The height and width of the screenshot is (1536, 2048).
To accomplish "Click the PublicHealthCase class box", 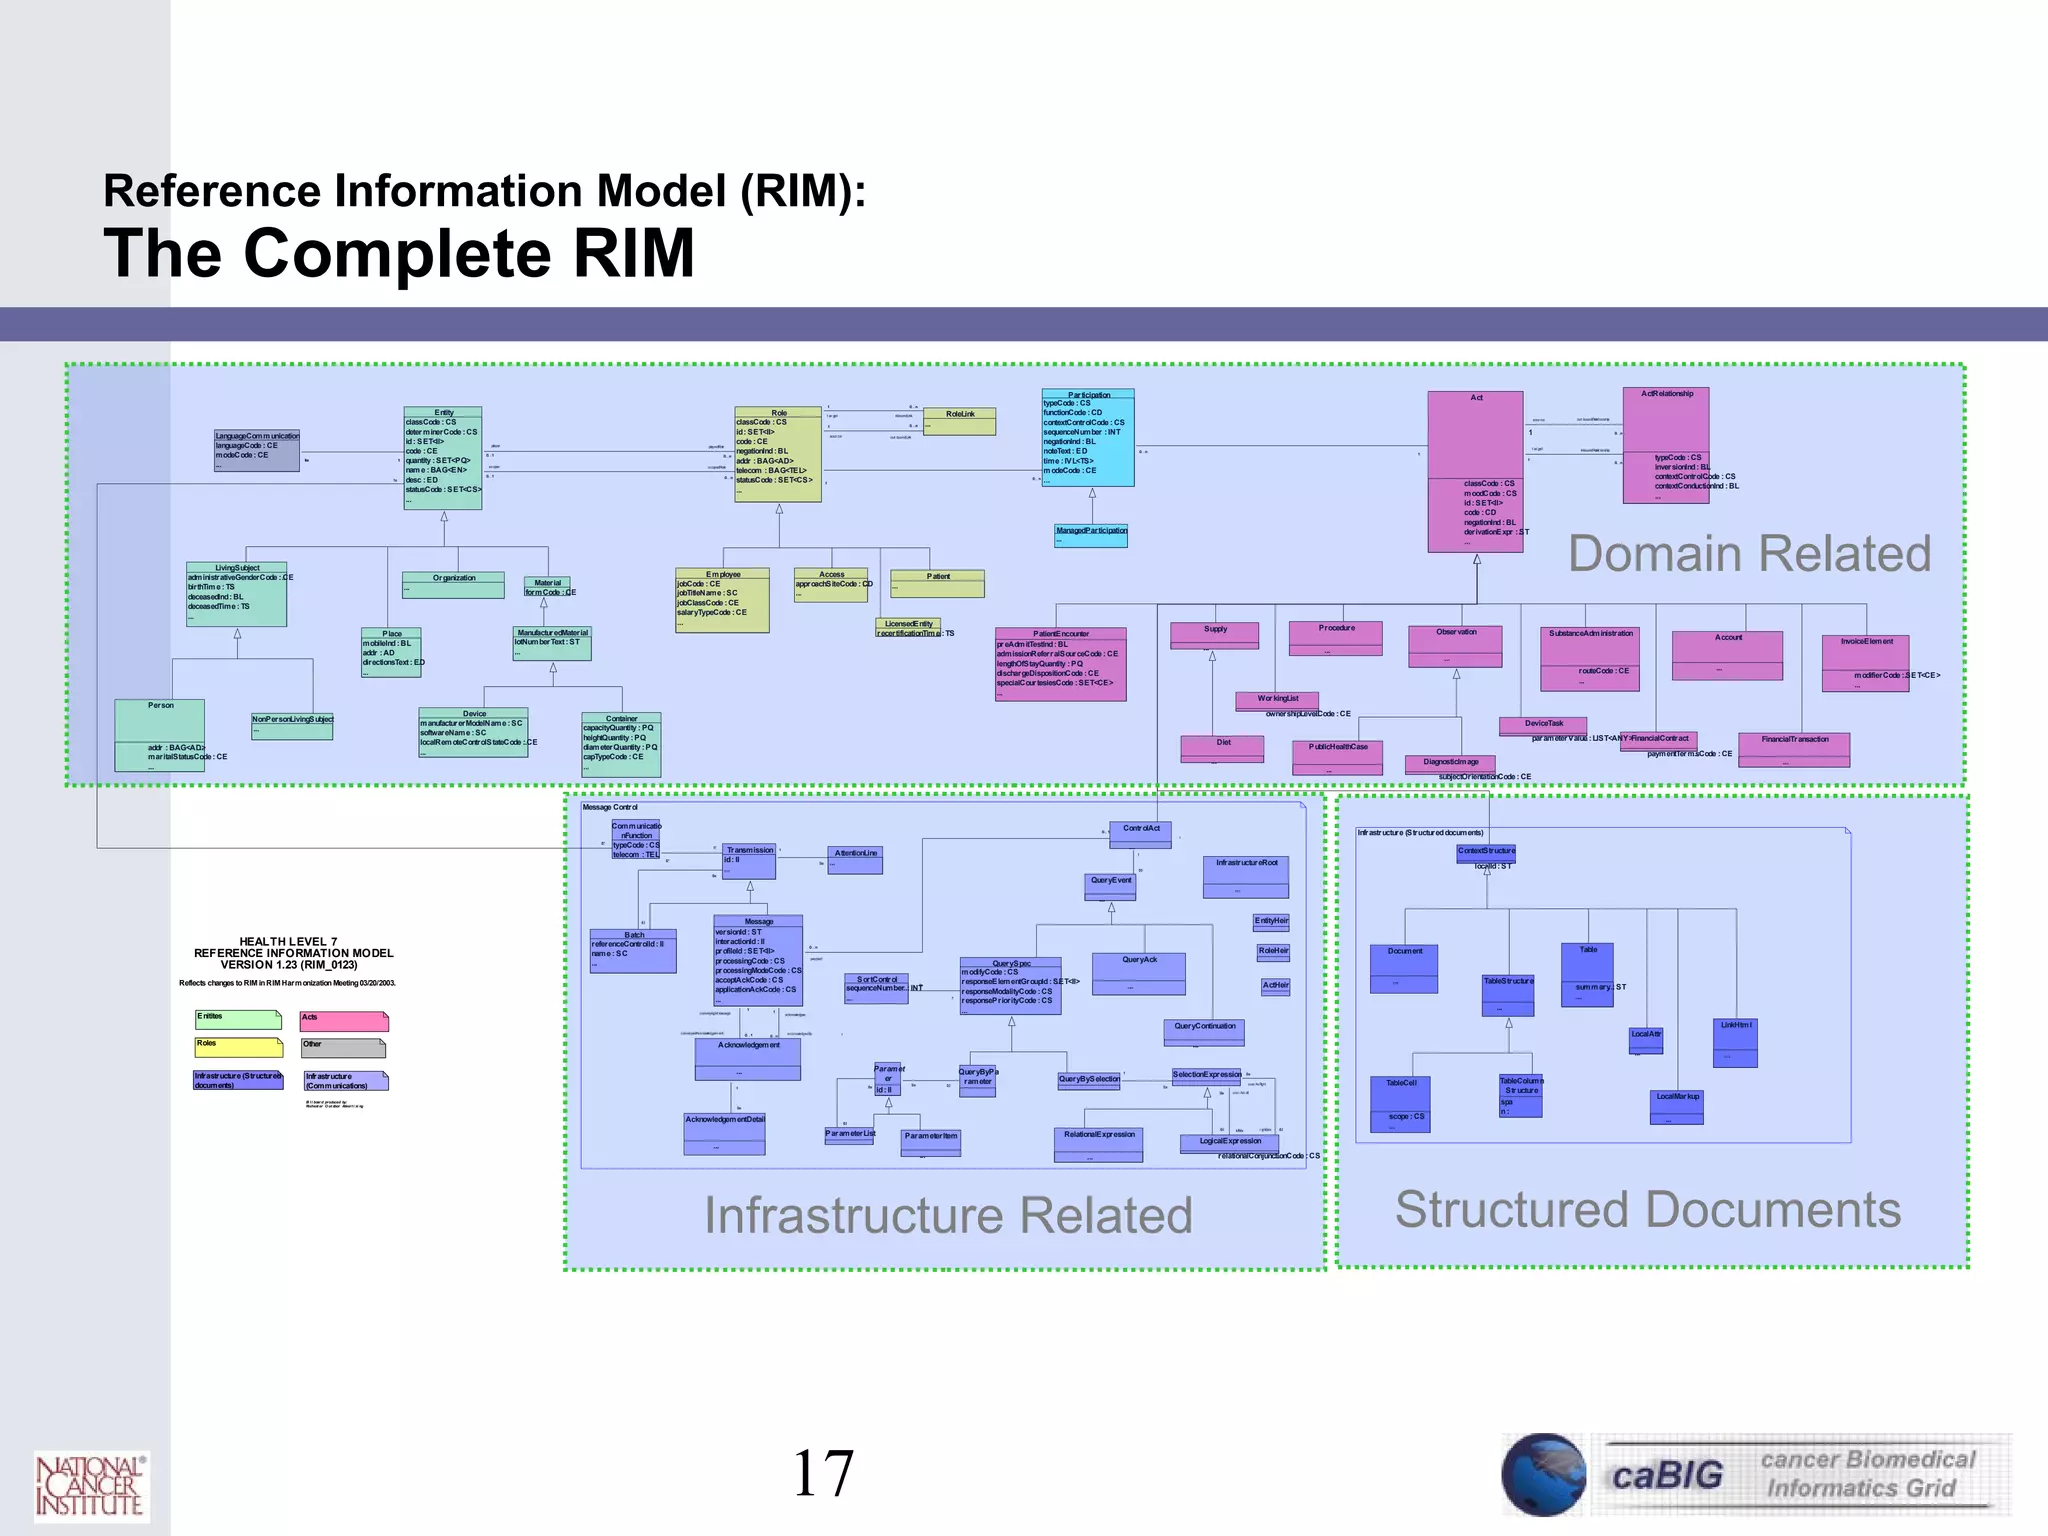I will coord(1337,757).
